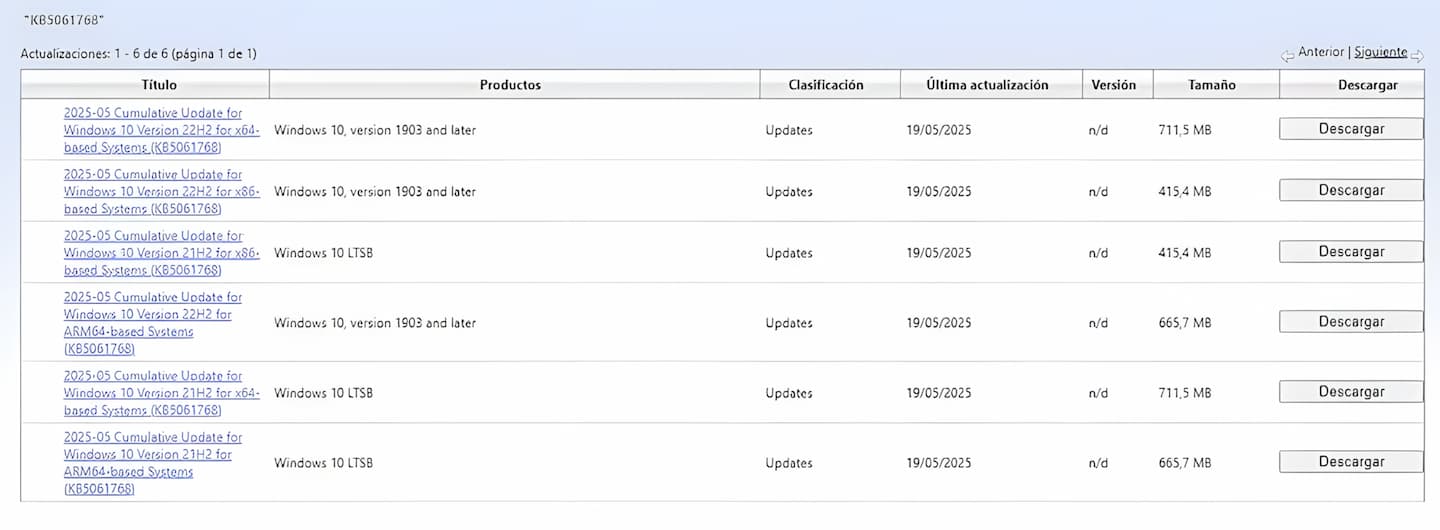Download the 21H2 x86 LTSB update
Viewport: 1440px width, 530px height.
coord(1350,252)
